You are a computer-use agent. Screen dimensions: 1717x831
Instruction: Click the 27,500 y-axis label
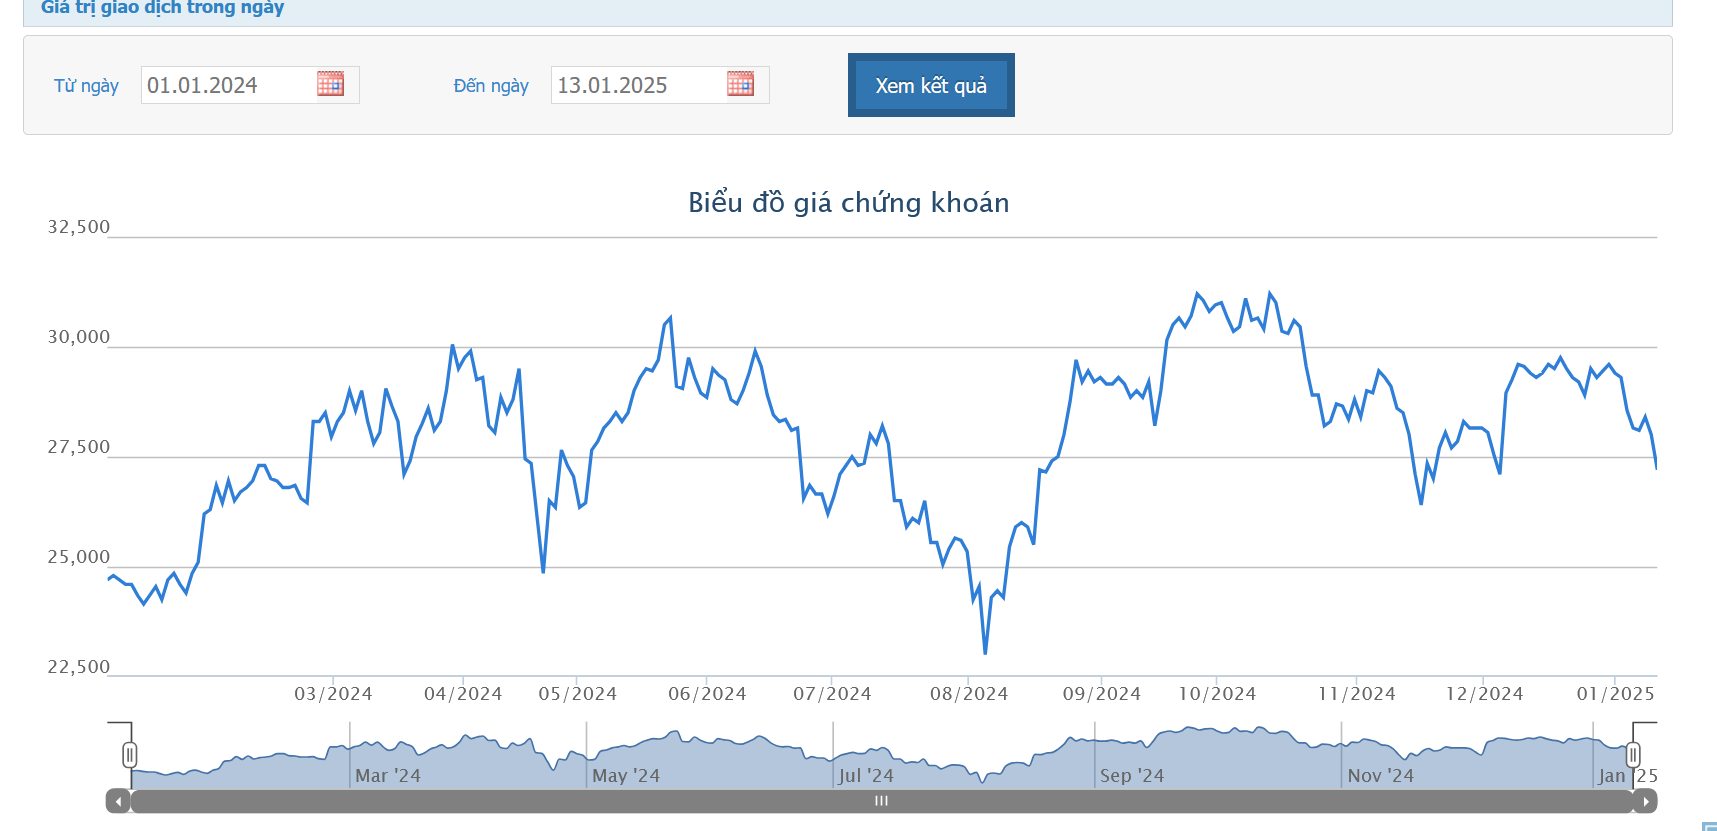[79, 447]
